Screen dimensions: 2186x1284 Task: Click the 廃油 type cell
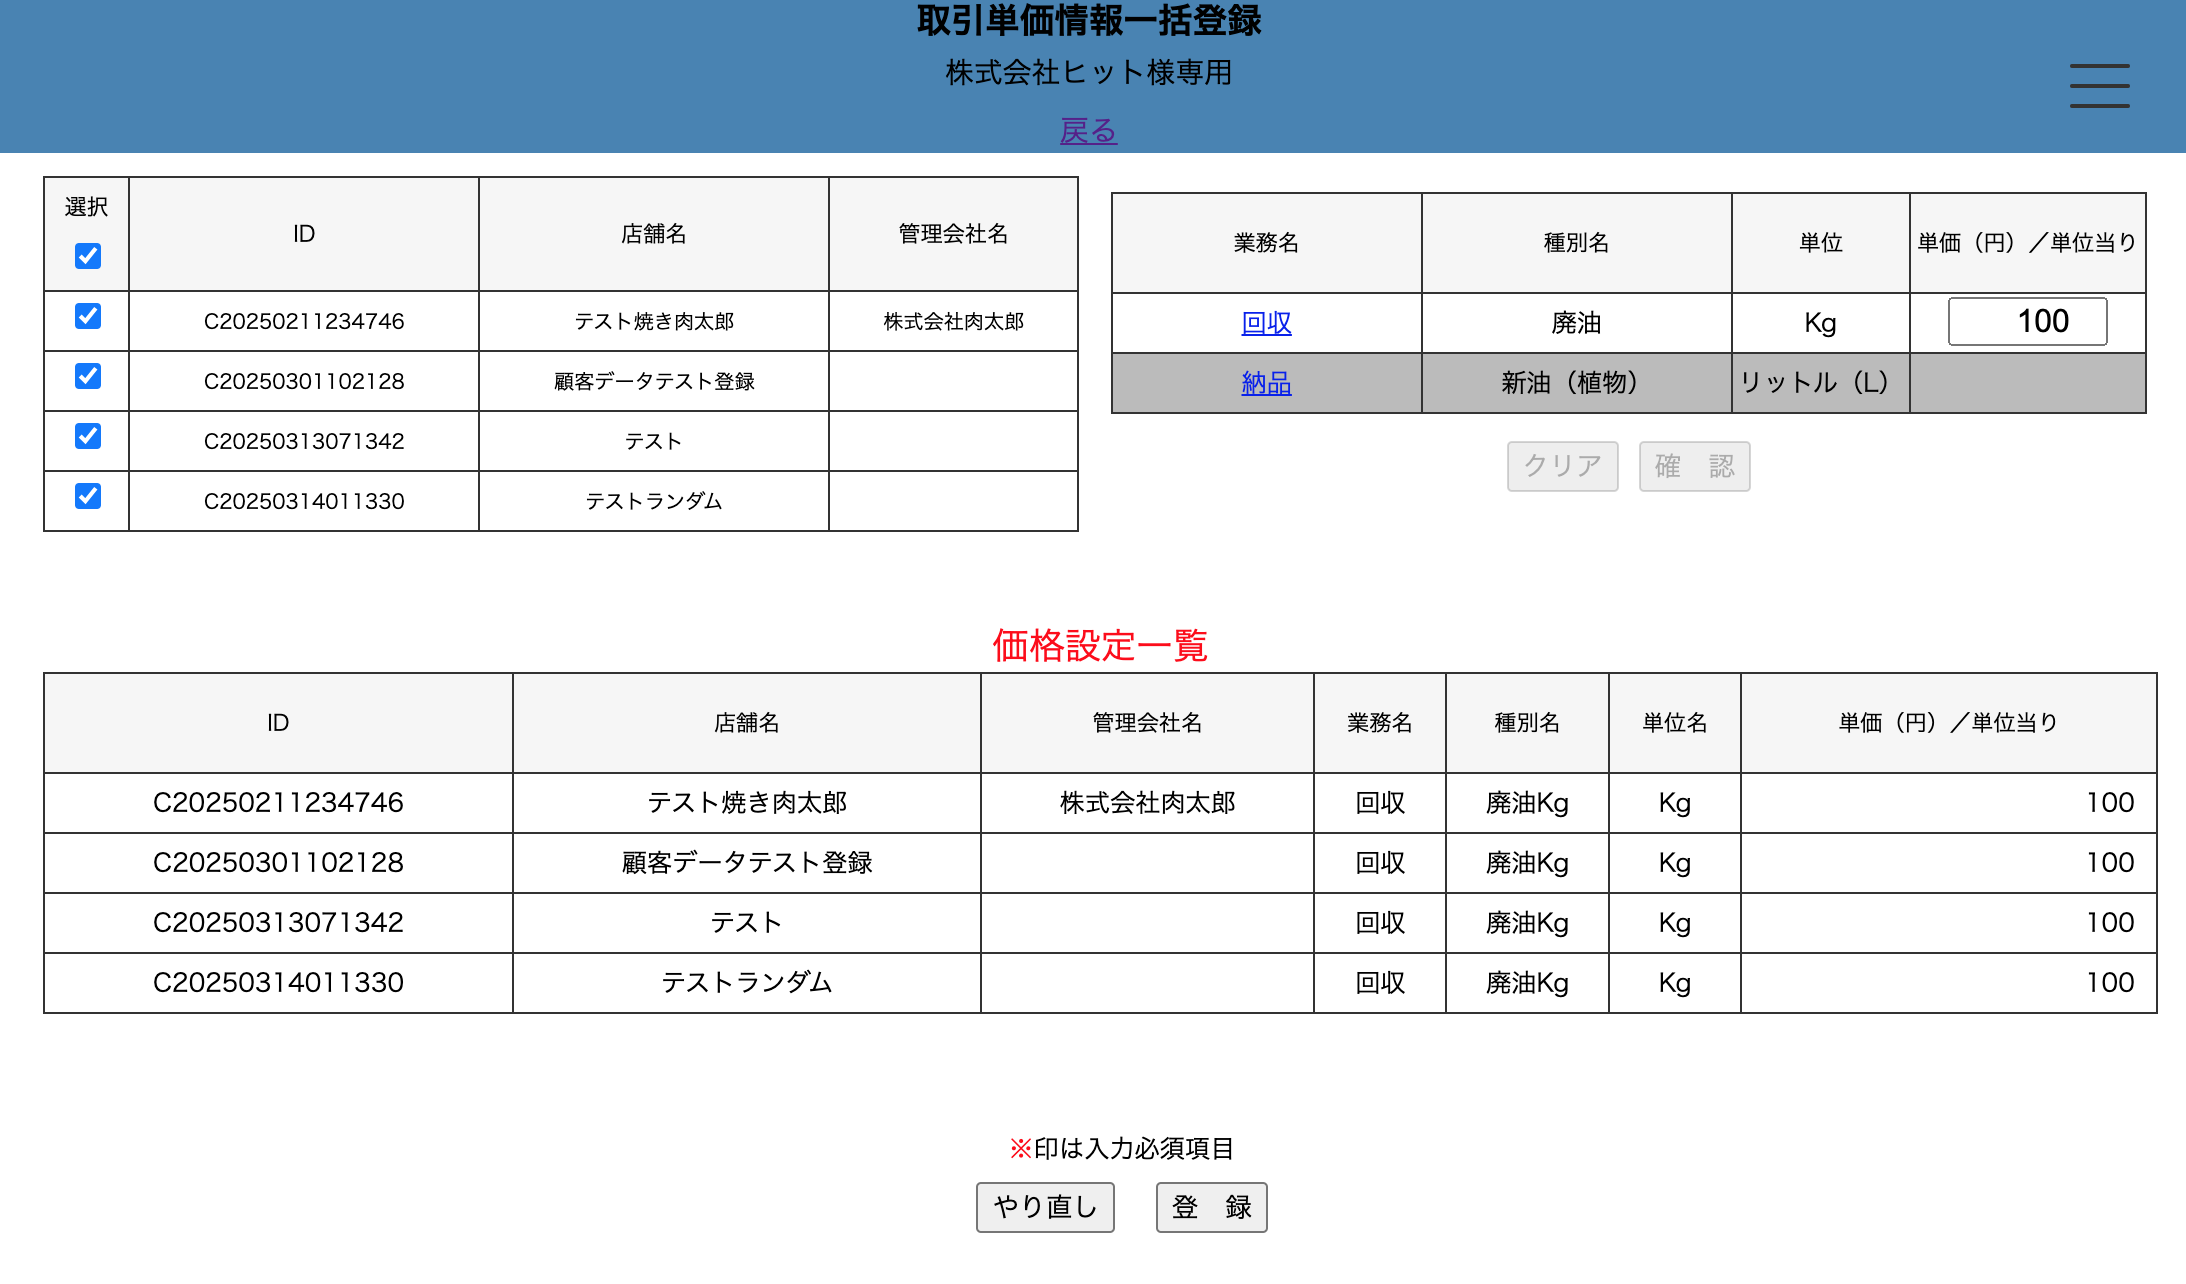[1576, 323]
